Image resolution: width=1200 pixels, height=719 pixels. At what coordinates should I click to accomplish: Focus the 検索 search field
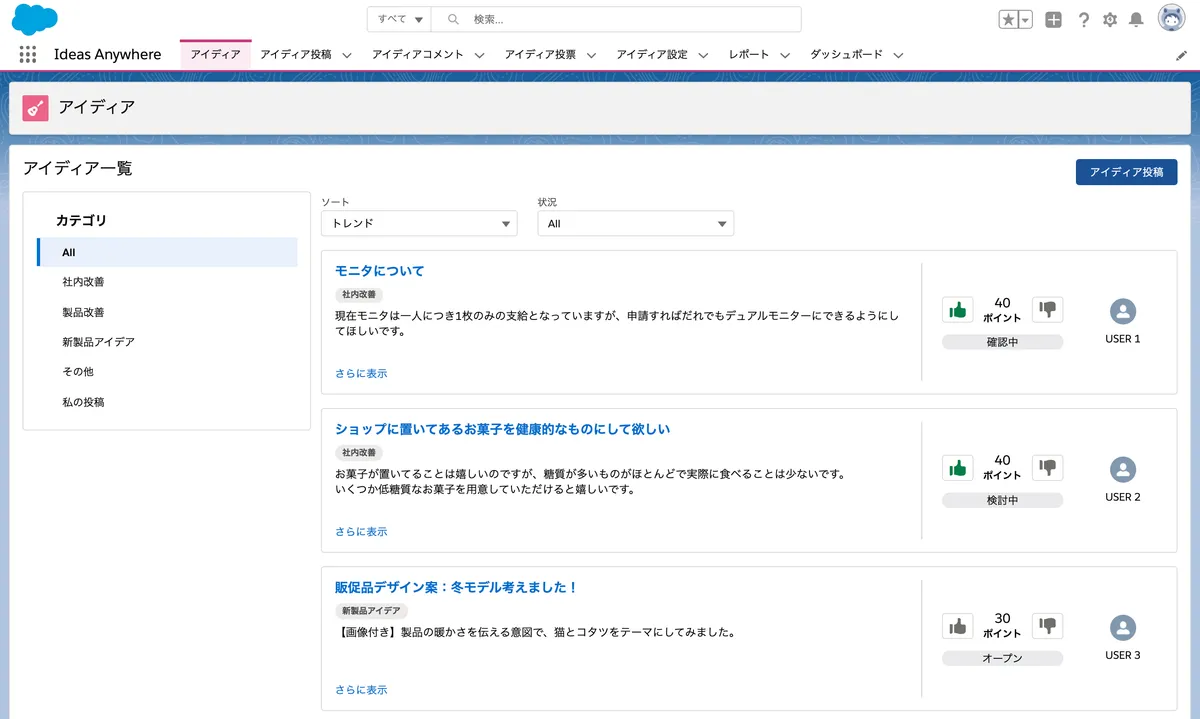tap(616, 20)
